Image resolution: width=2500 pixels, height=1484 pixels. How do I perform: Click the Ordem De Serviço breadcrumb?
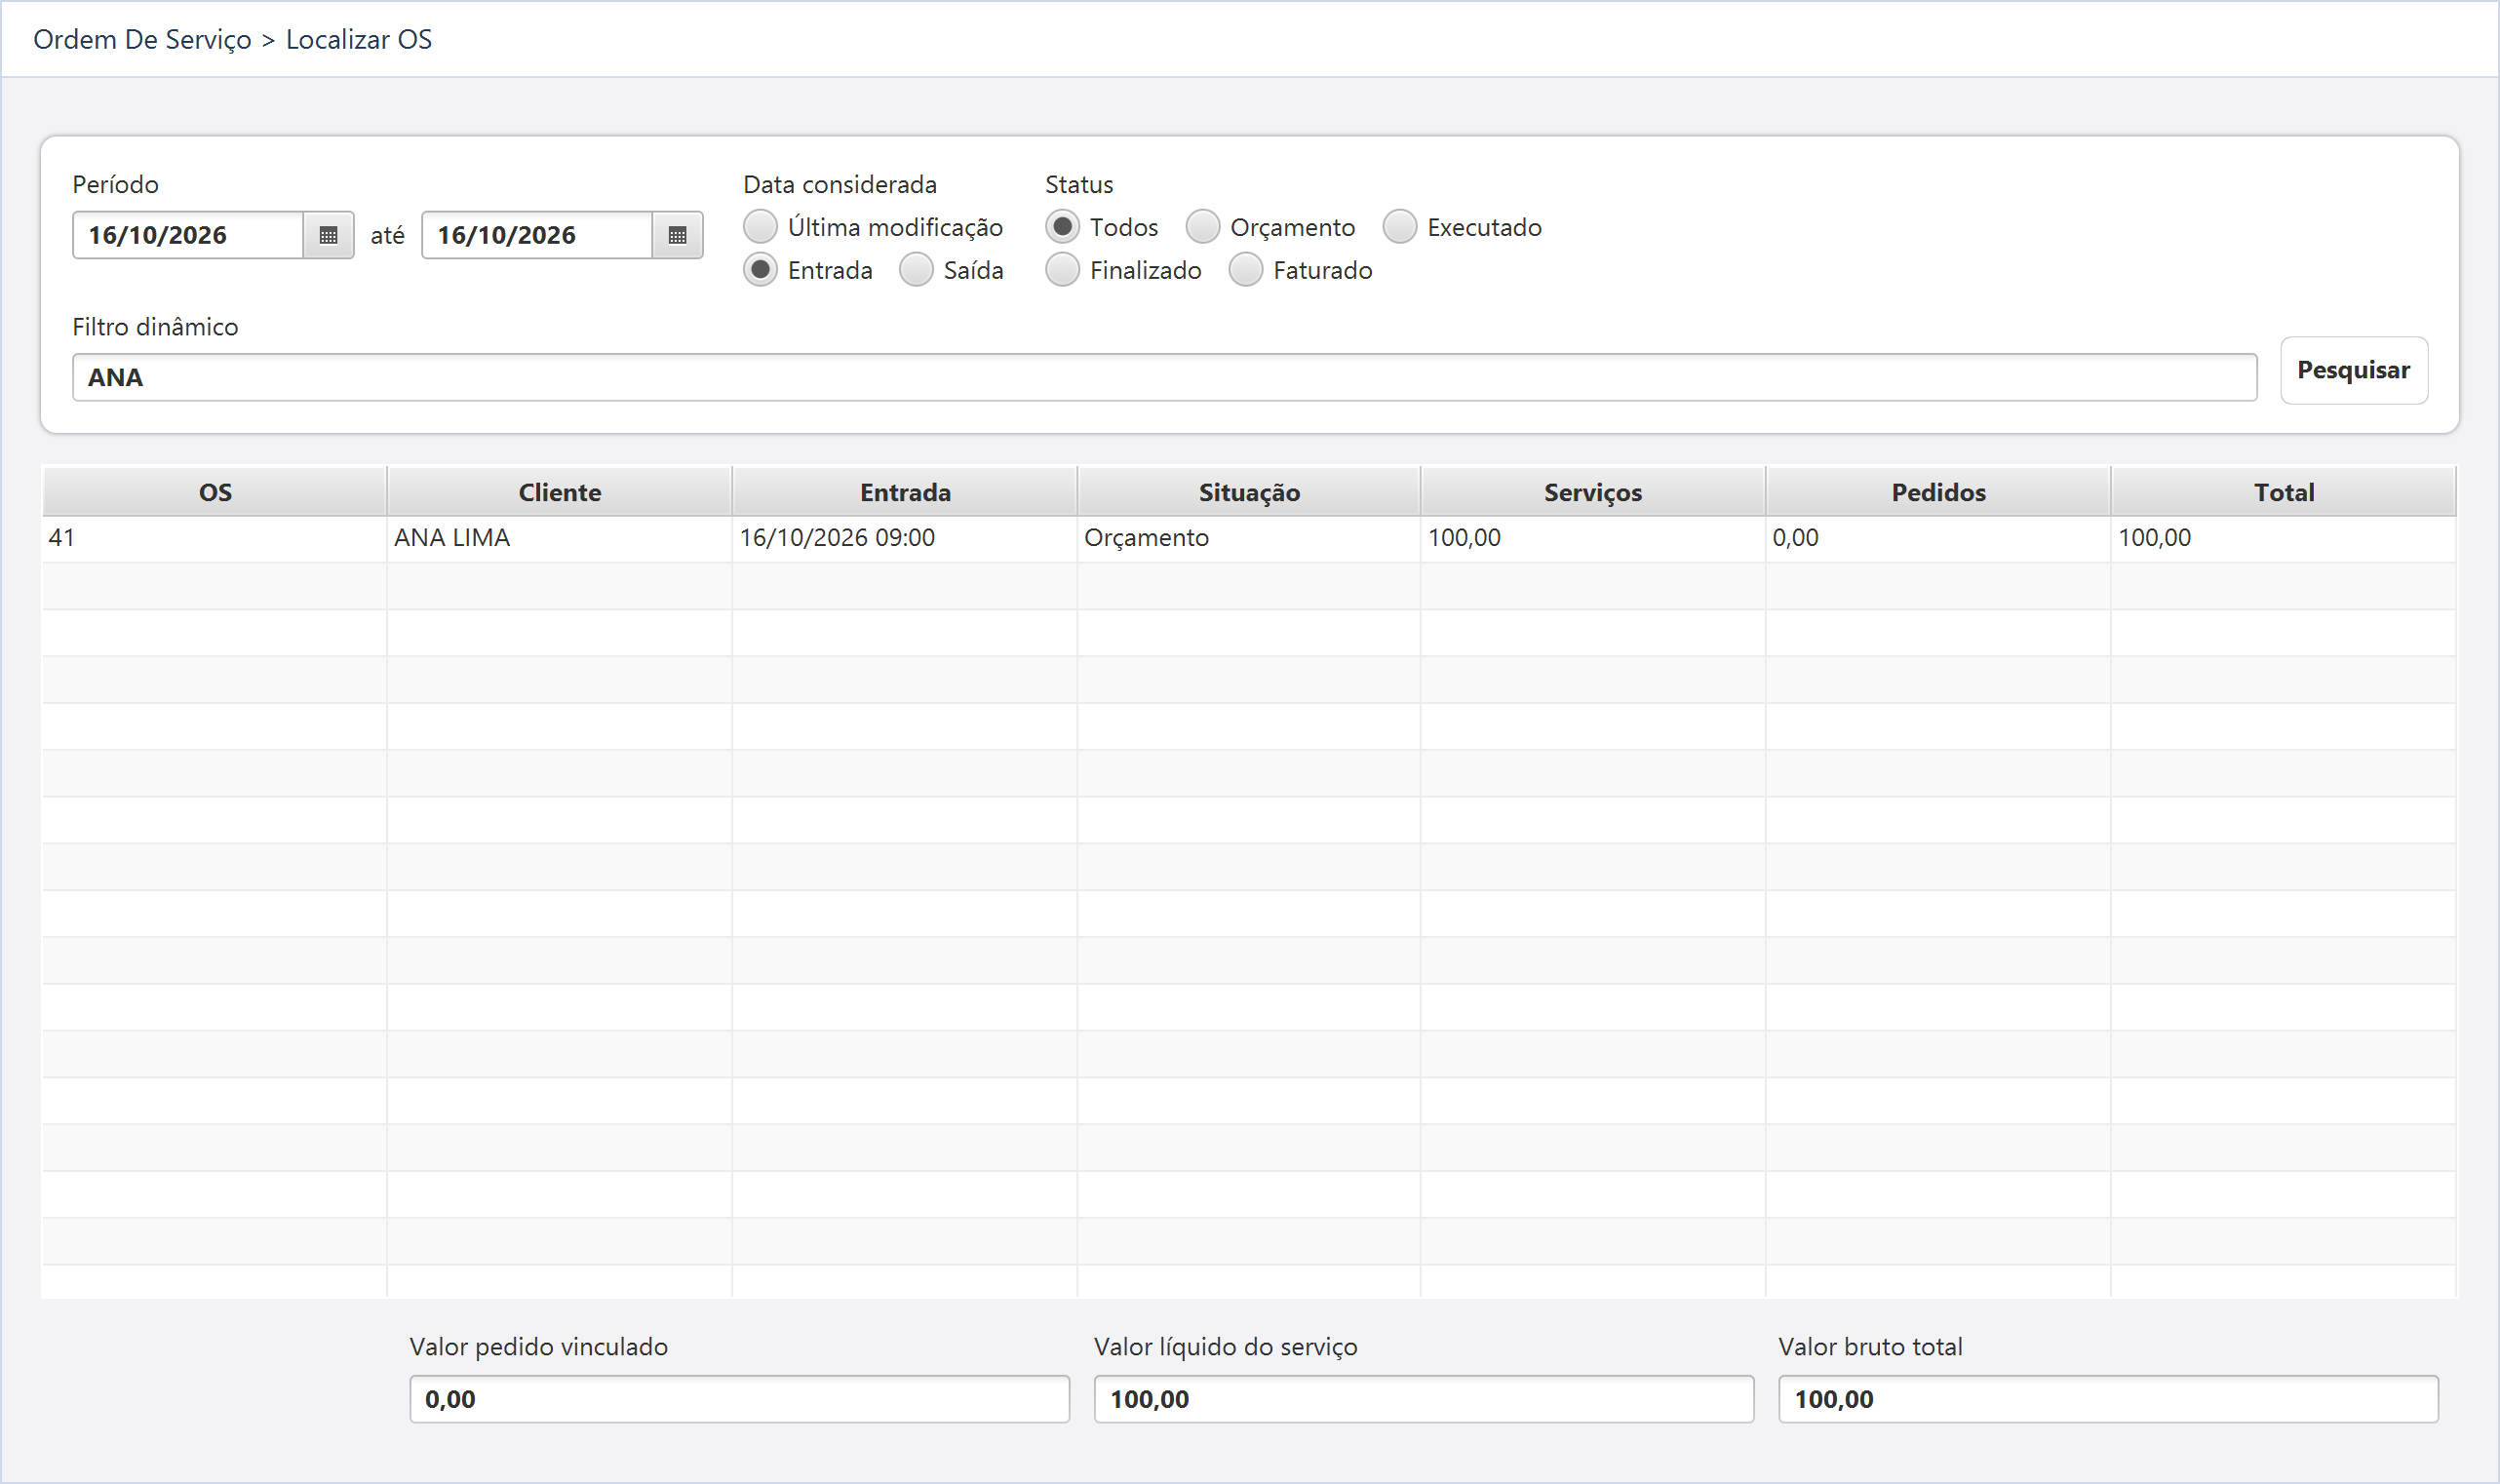coord(142,39)
